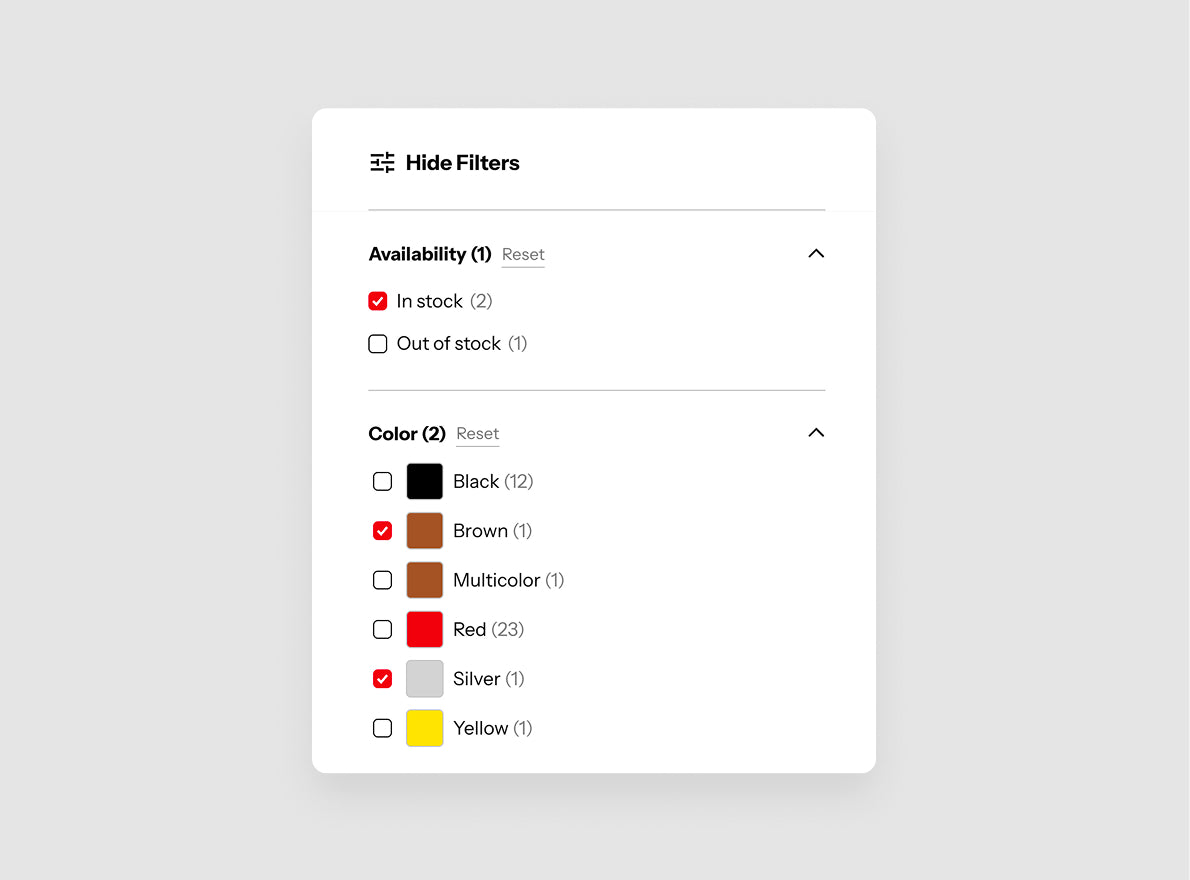The height and width of the screenshot is (880, 1190).
Task: Uncheck the Brown color checkbox
Action: tap(382, 531)
